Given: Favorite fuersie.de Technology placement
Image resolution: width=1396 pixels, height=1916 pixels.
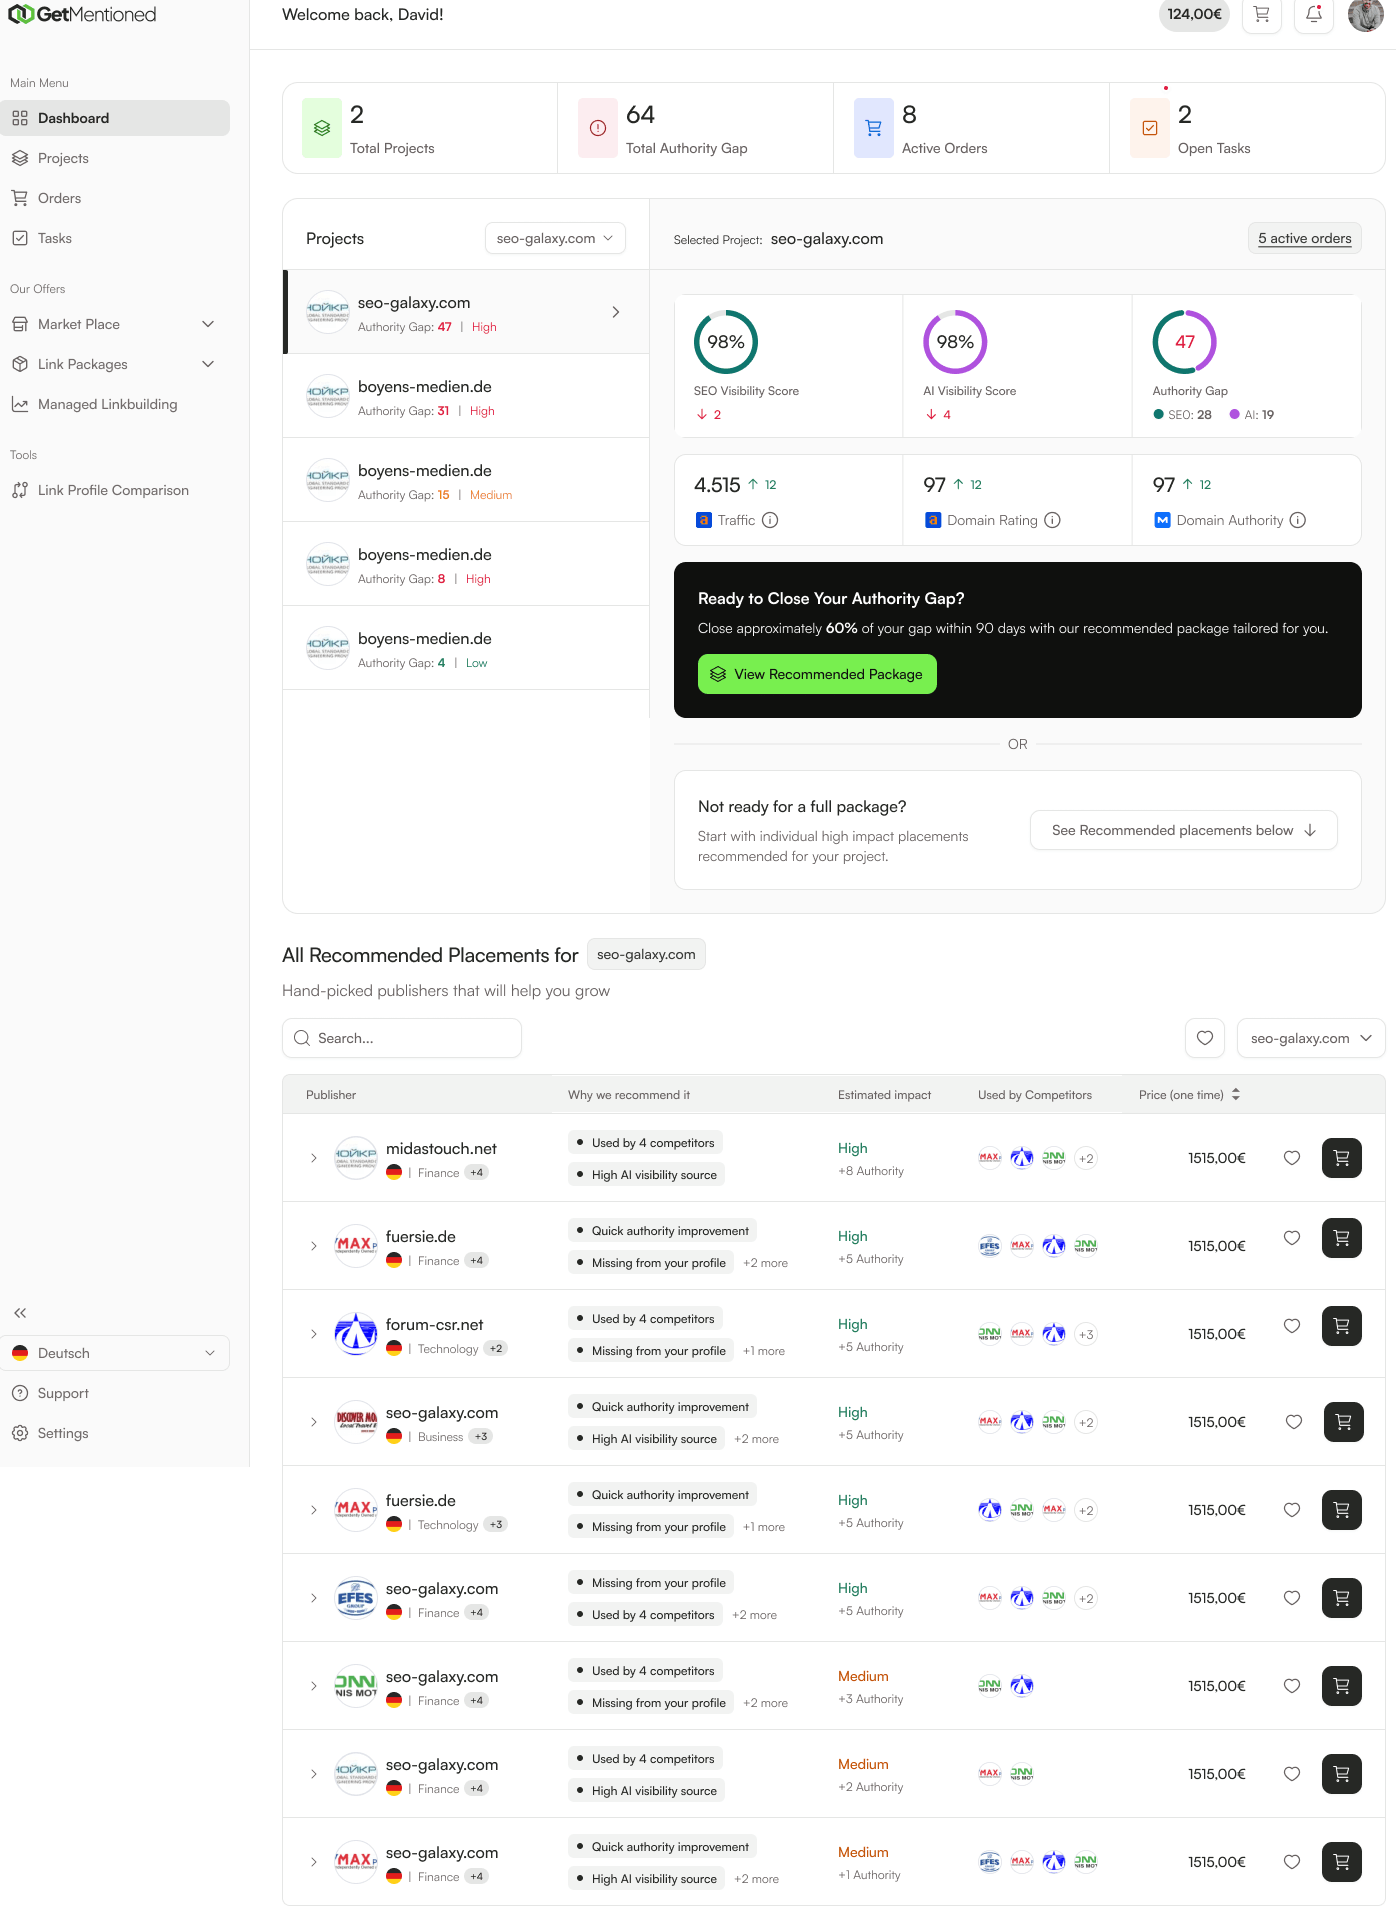Looking at the screenshot, I should tap(1292, 1510).
